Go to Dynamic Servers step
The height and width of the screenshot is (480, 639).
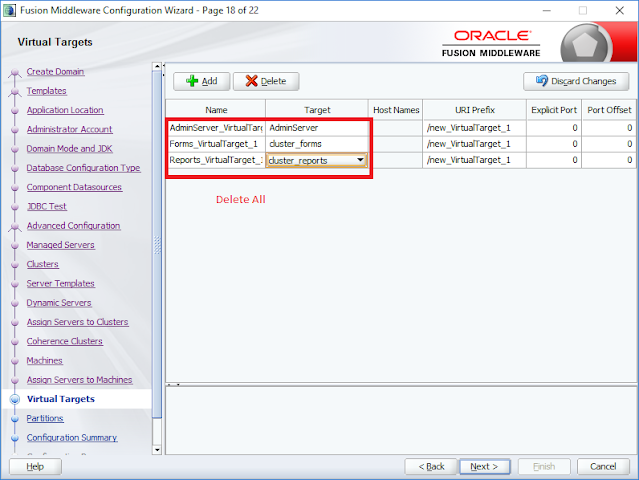click(59, 303)
